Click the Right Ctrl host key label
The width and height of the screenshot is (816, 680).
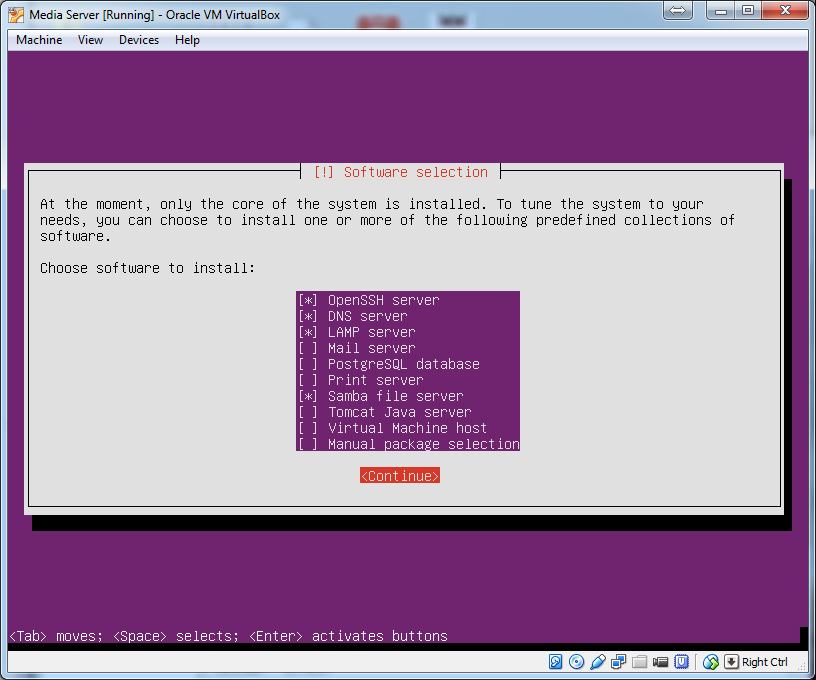(764, 662)
